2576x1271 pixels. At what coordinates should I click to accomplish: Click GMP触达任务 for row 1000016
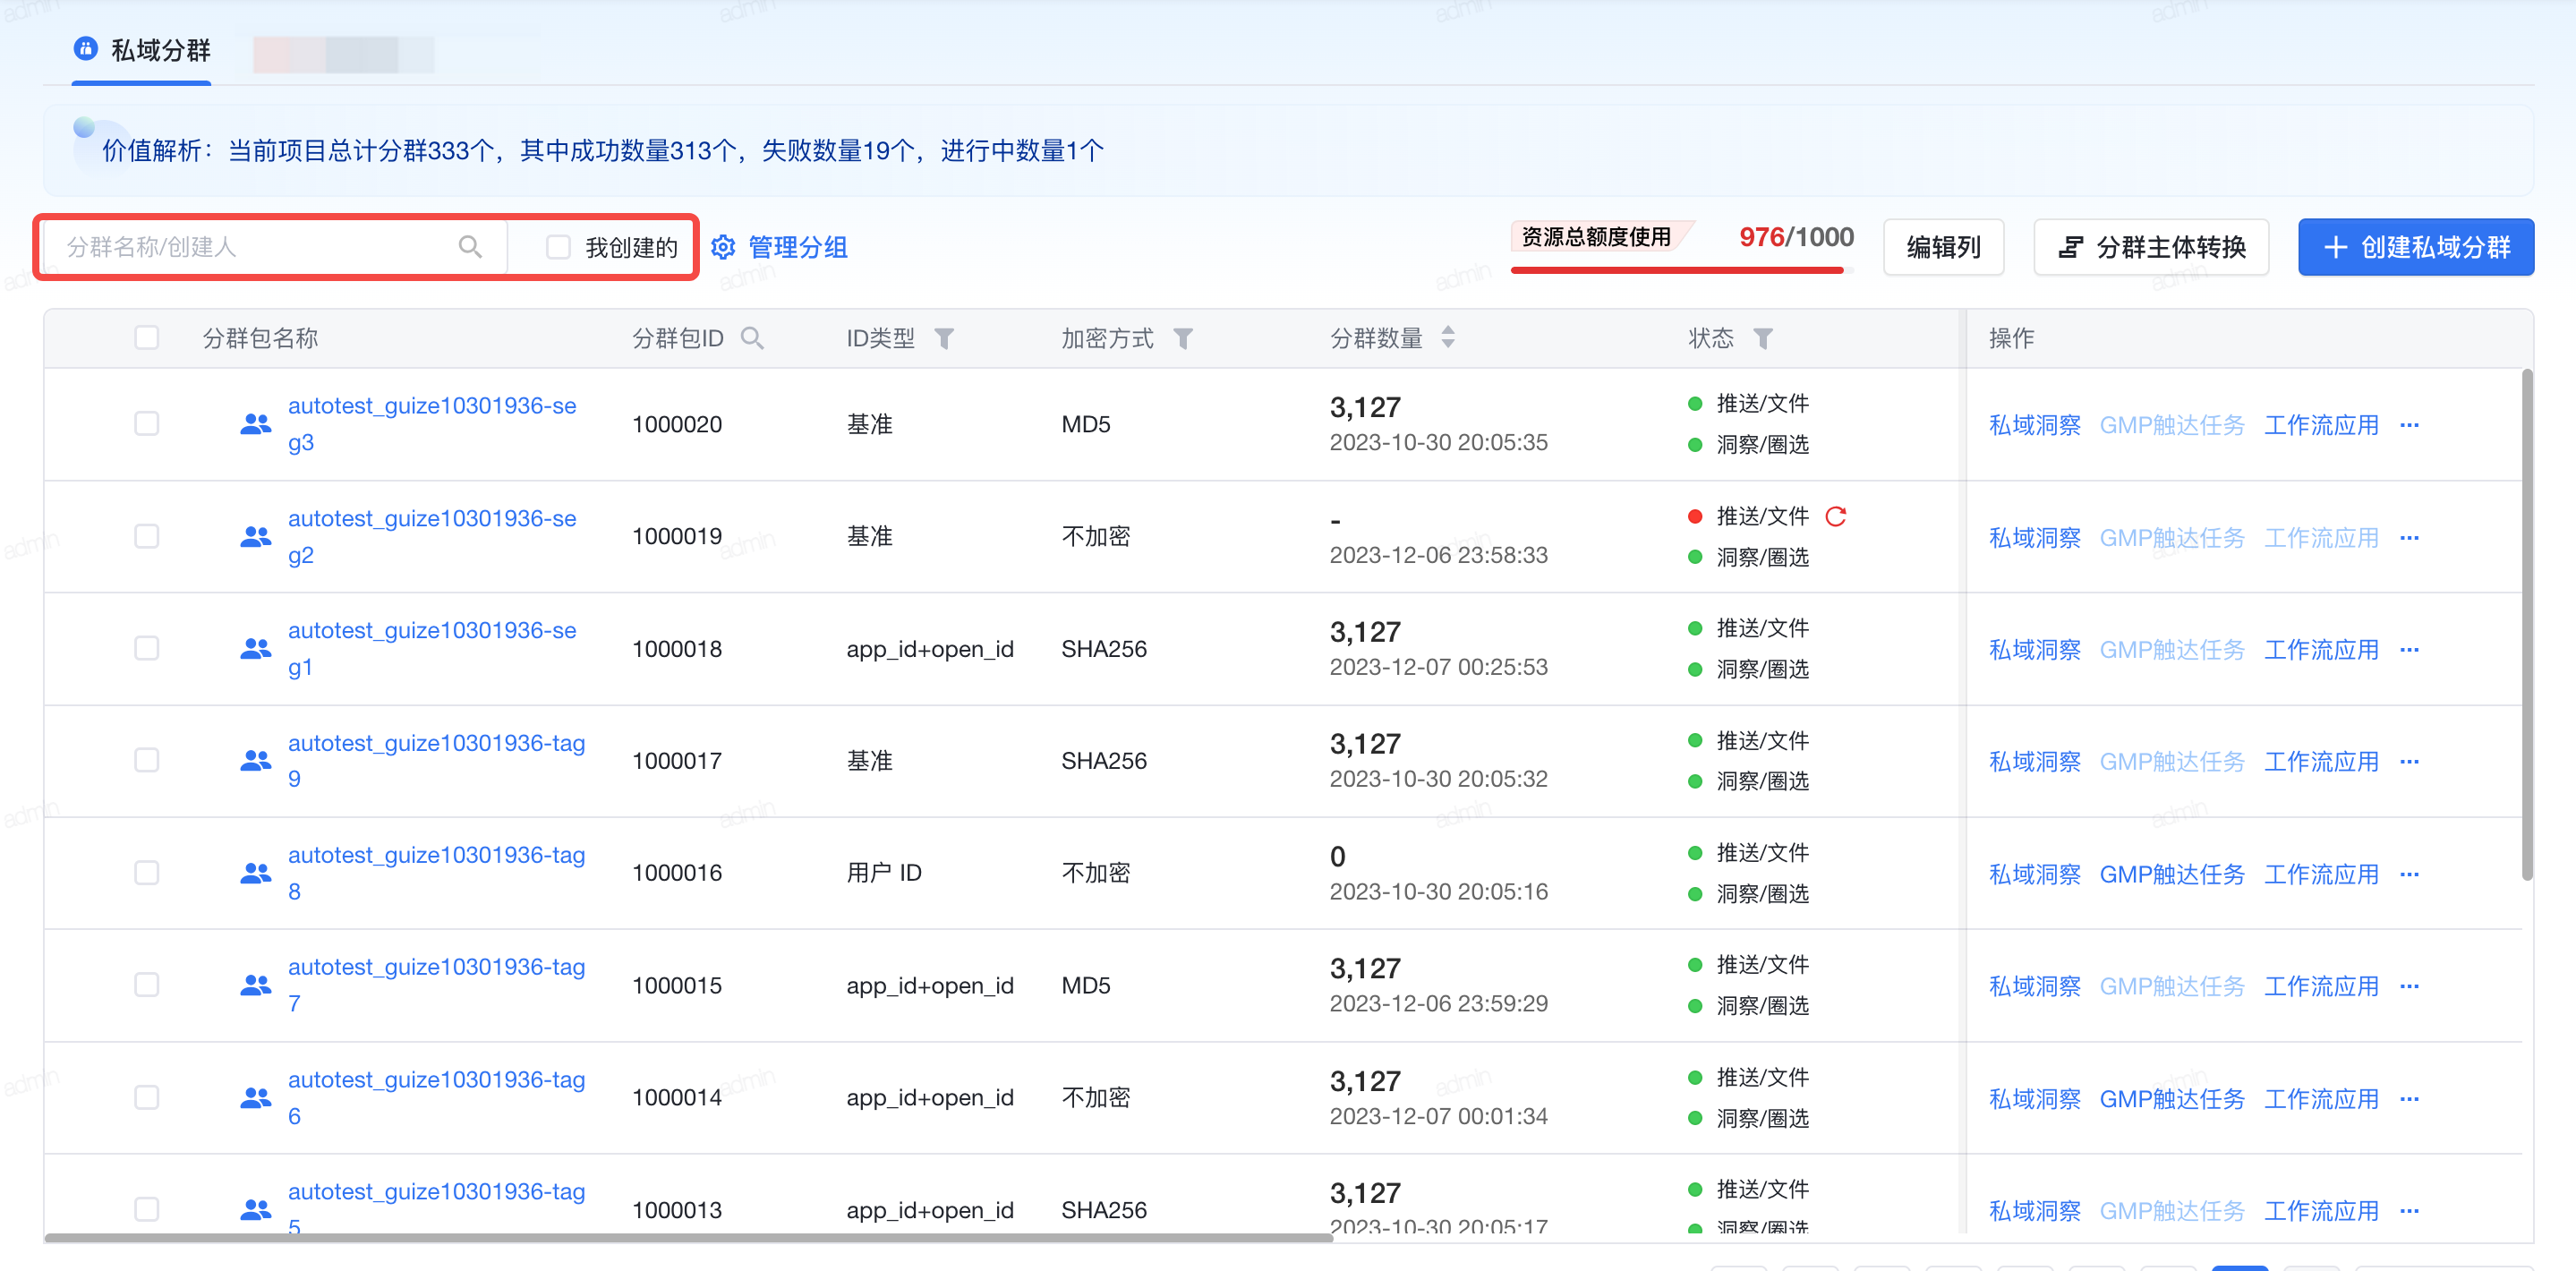(x=2171, y=874)
